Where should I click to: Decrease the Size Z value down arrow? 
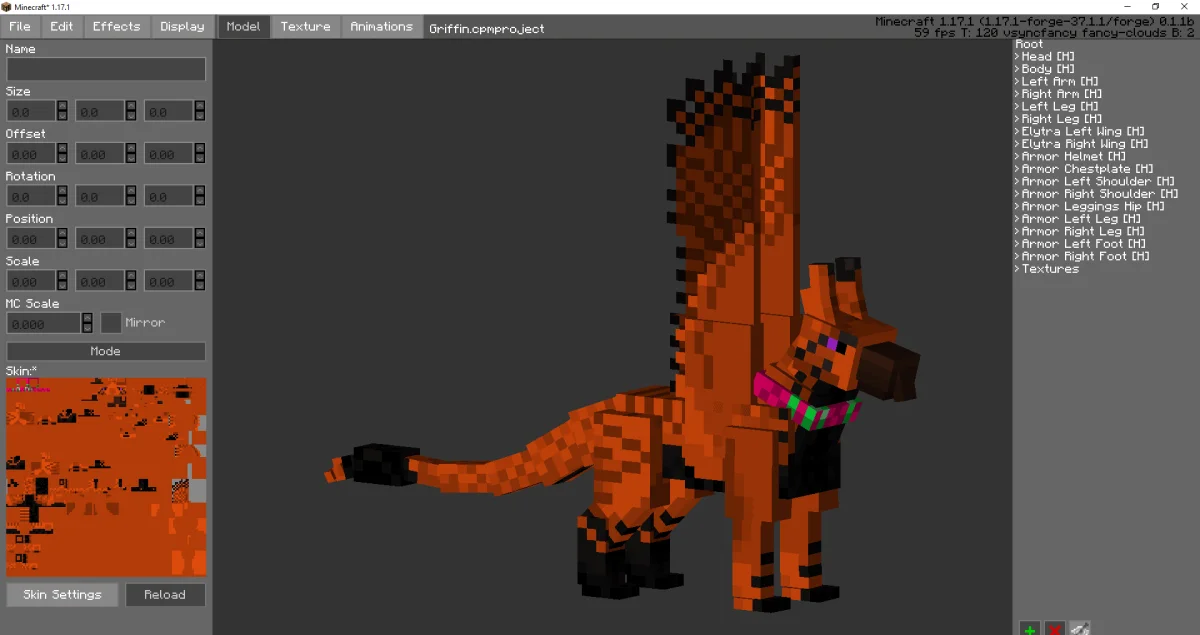coord(200,117)
